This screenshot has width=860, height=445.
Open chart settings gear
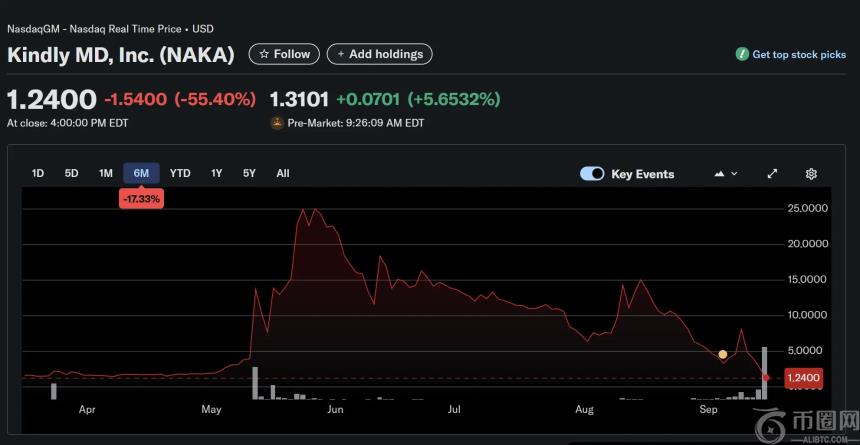811,174
